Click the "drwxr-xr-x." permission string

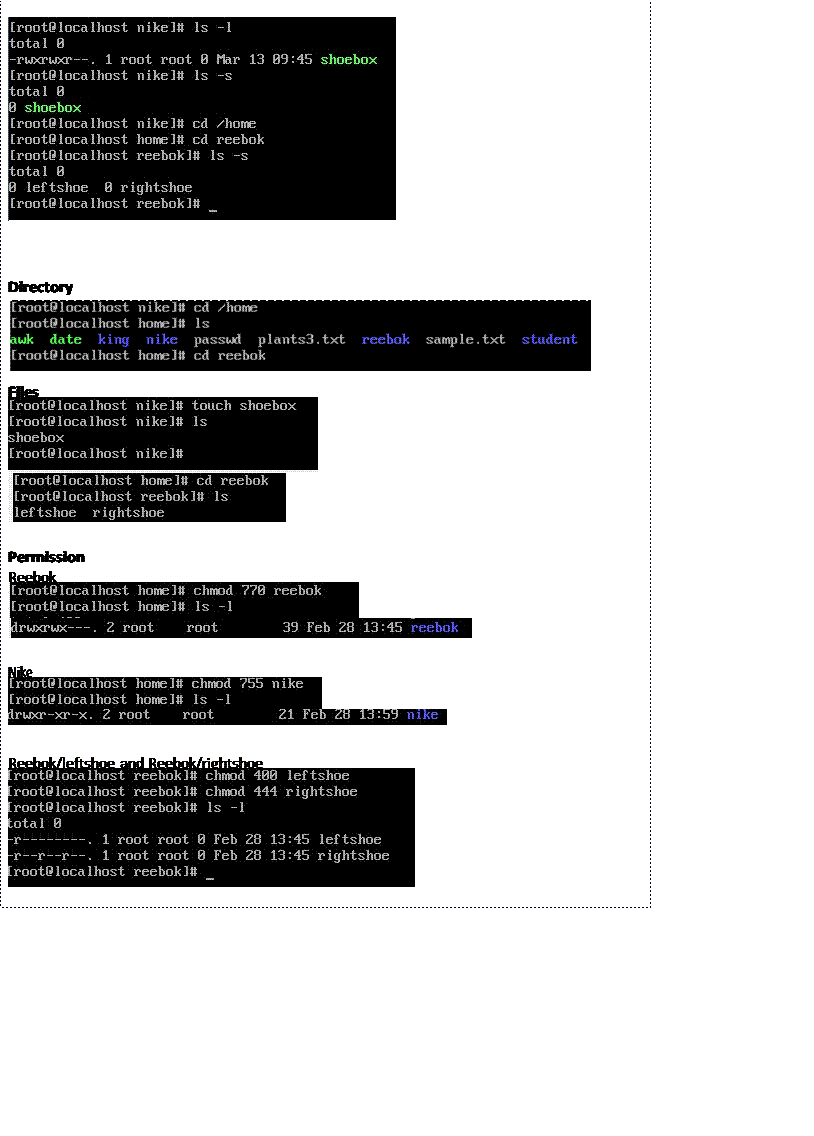point(51,714)
